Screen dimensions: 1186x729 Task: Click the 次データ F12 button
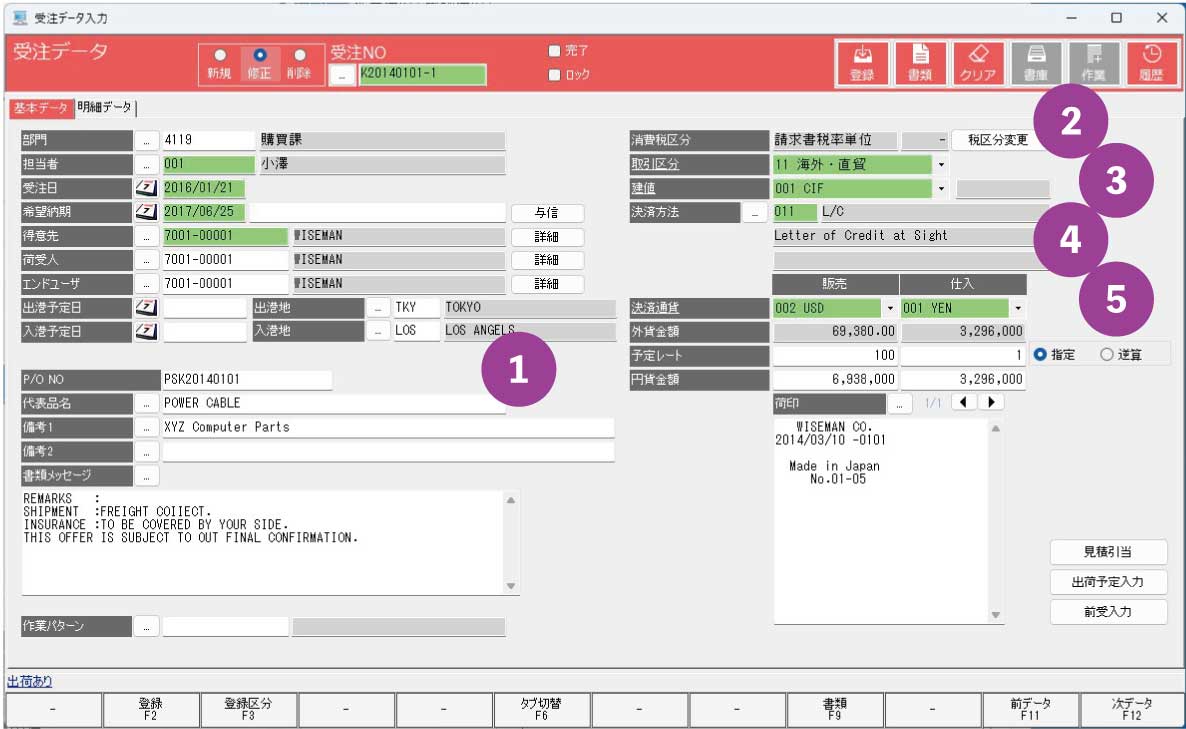tap(1132, 709)
